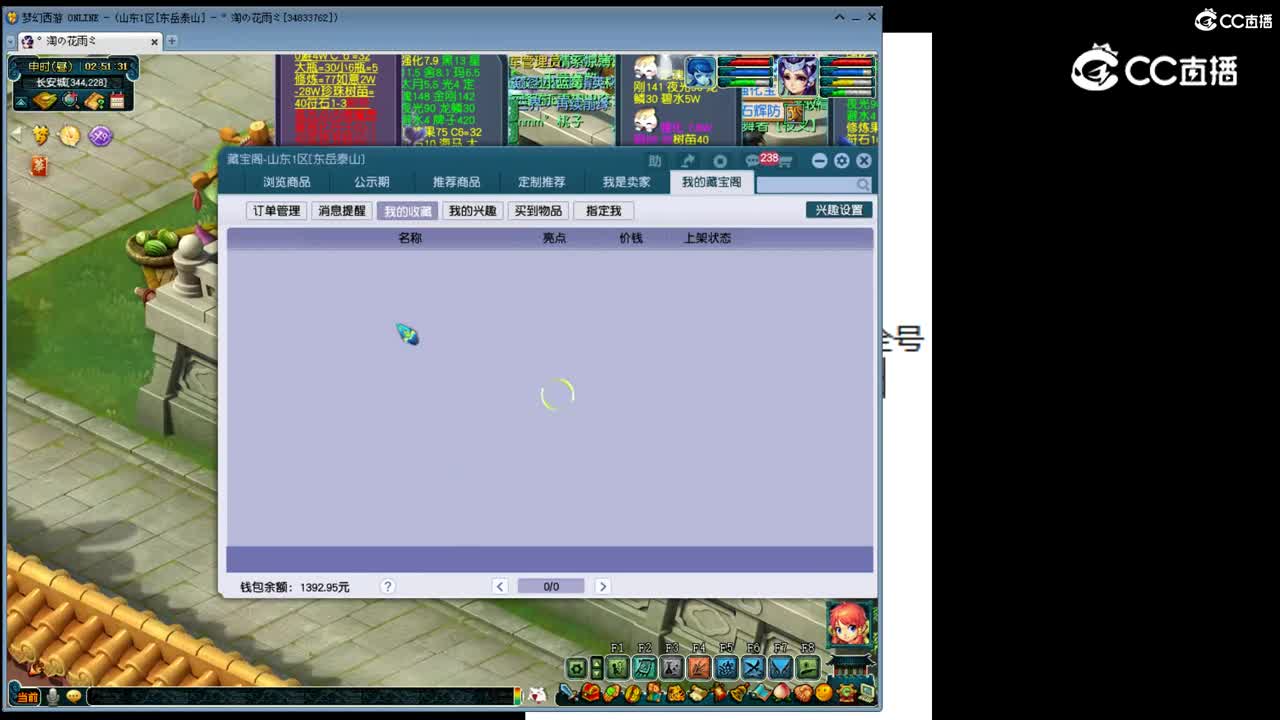The width and height of the screenshot is (1280, 720).
Task: Collapse the minimap panel arrow
Action: 21,102
